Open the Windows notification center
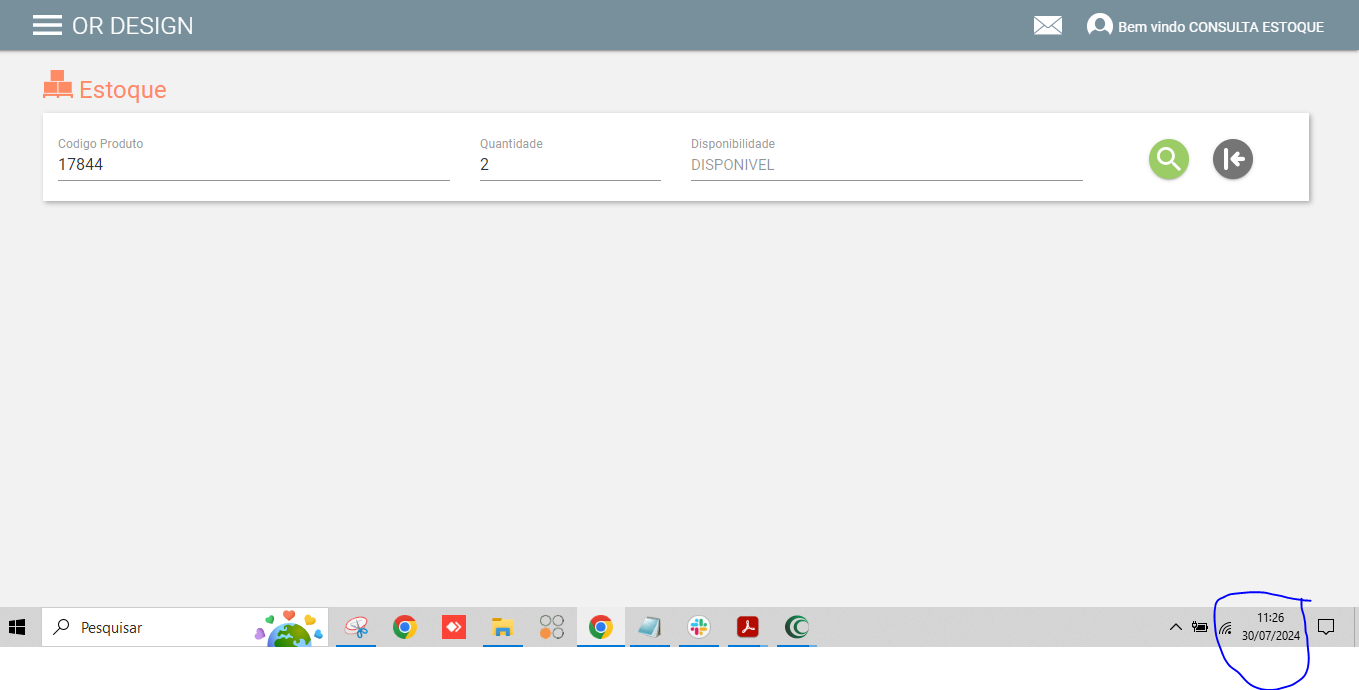1359x690 pixels. pyautogui.click(x=1326, y=627)
